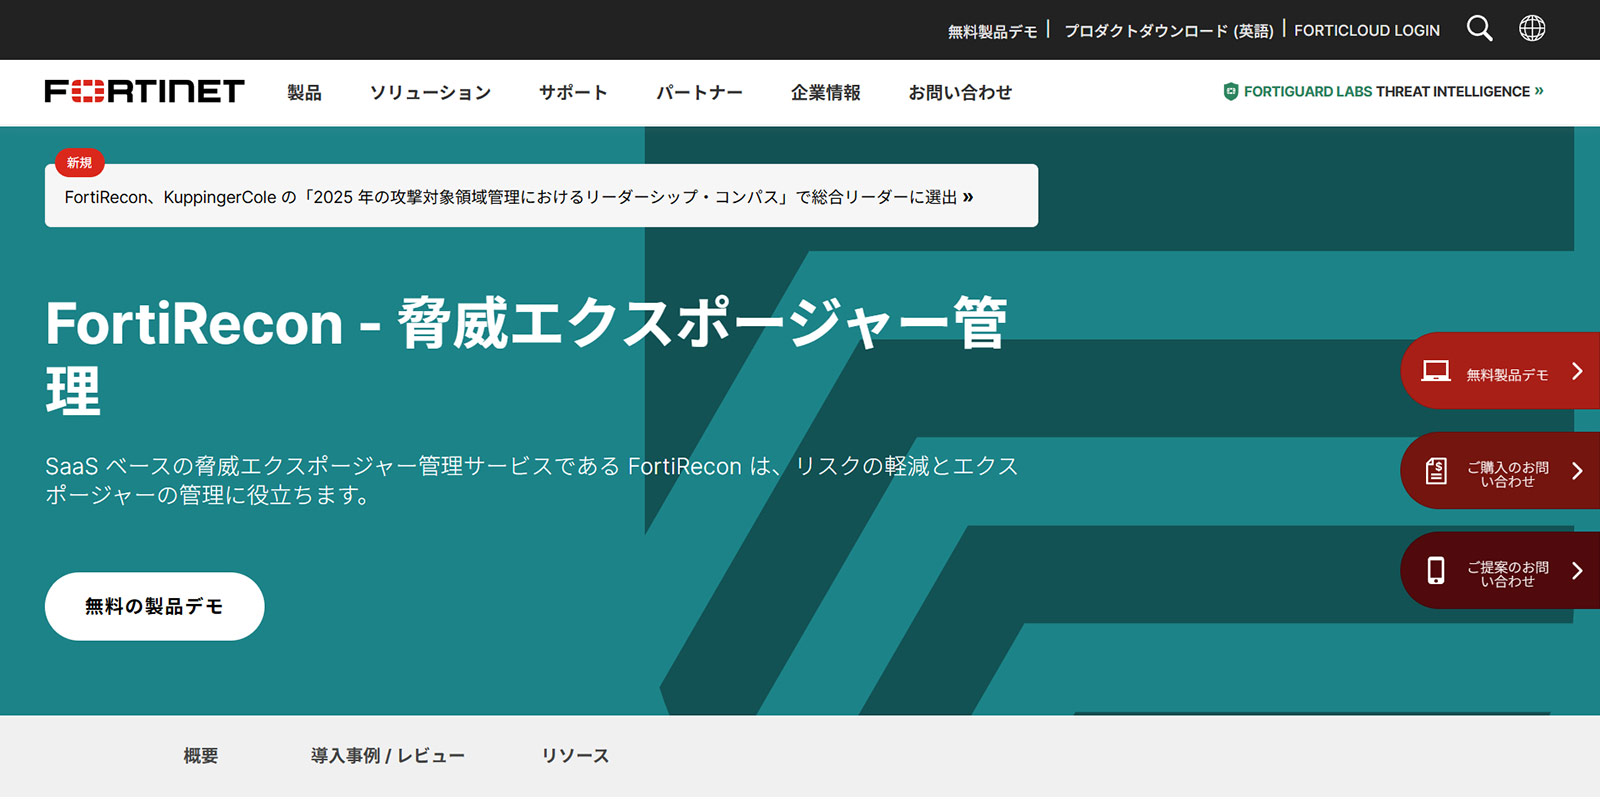This screenshot has width=1600, height=801.
Task: Open the パートナー menu
Action: (699, 92)
